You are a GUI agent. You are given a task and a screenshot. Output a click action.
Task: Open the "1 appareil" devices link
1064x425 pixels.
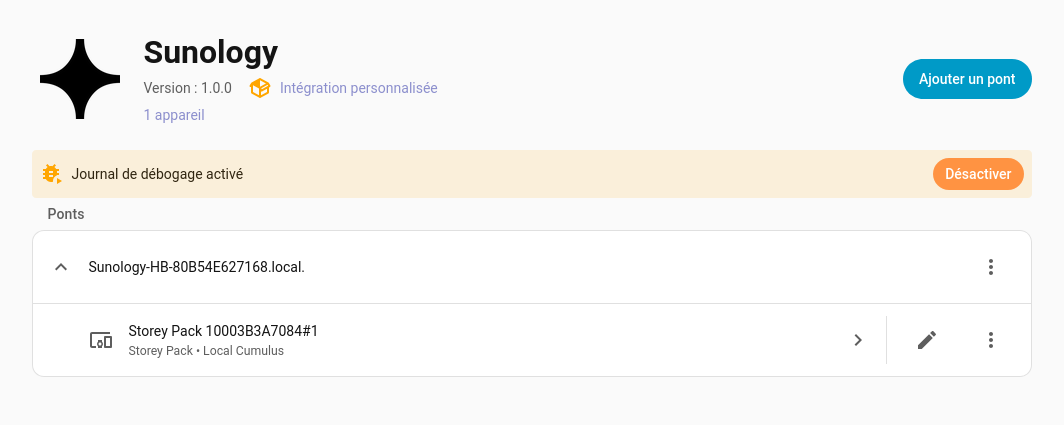pos(174,115)
